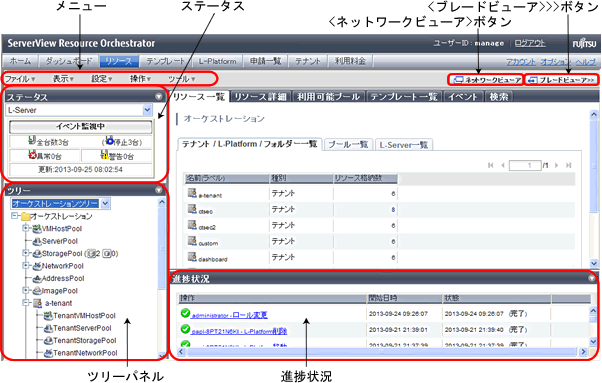Click the 異常0台 error status icon
602x383 pixels.
click(32, 155)
